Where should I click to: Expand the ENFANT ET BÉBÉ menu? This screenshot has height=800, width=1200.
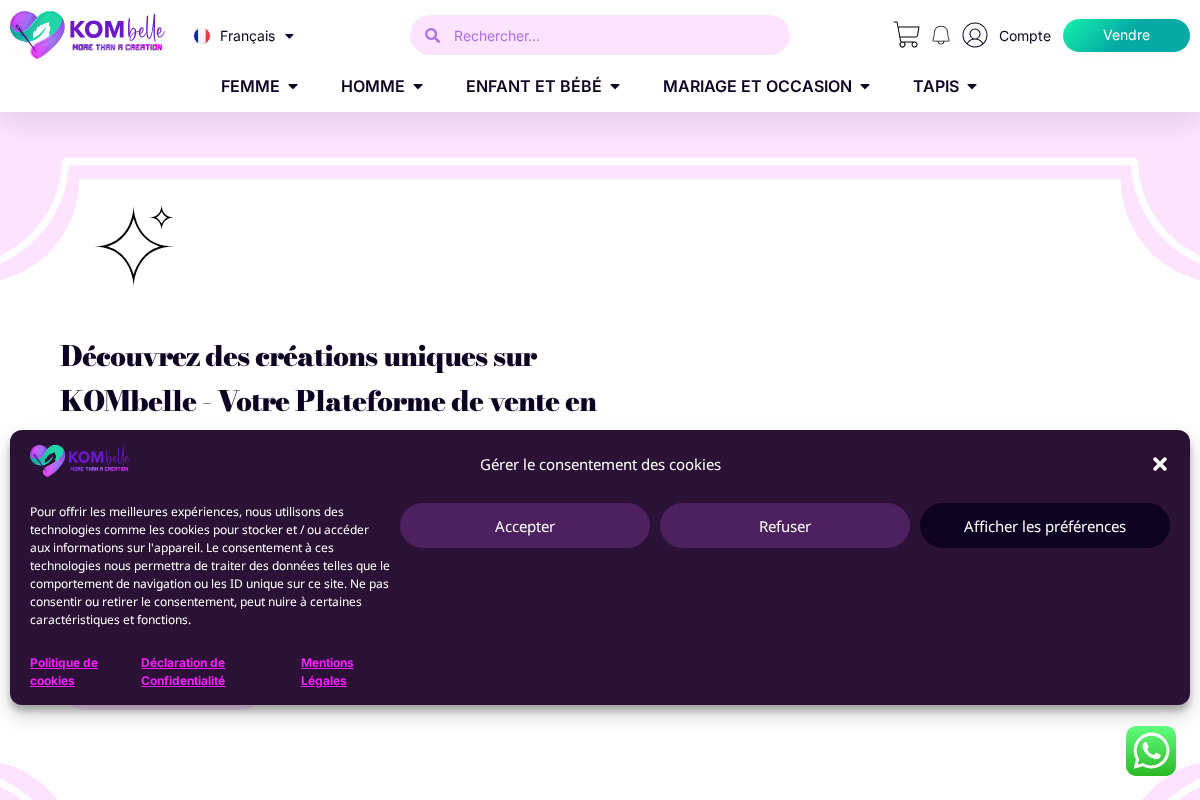coord(543,86)
